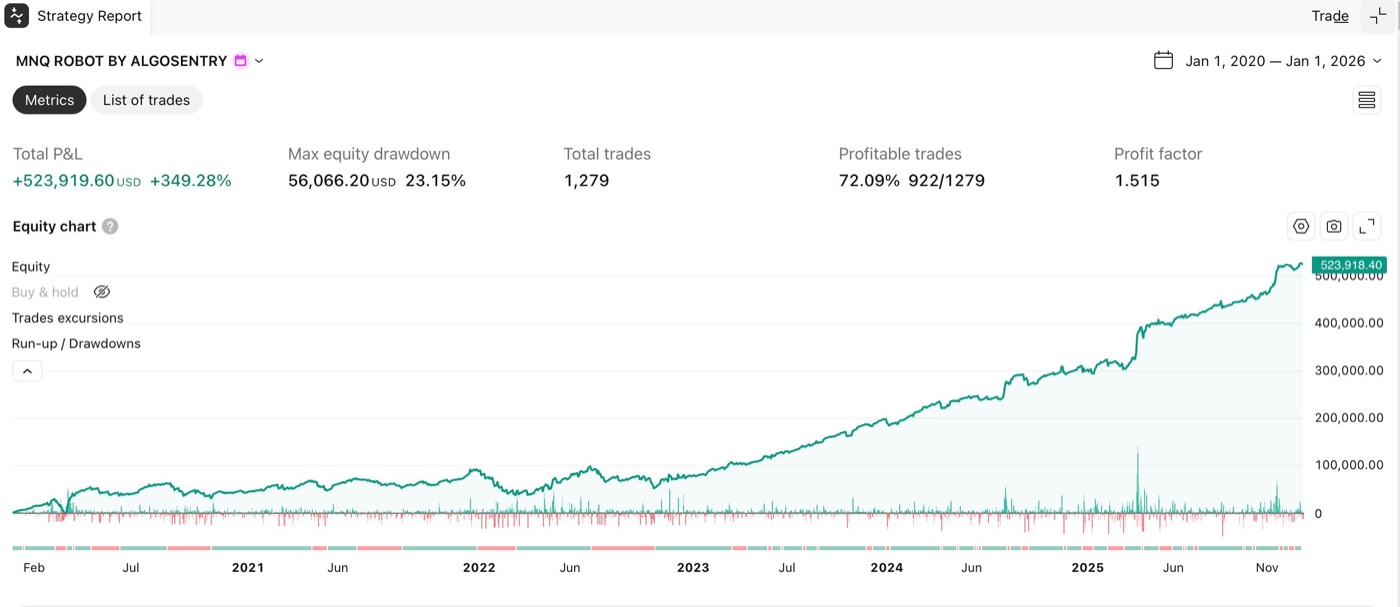The image size is (1400, 607).
Task: Click the 2022 label on time axis
Action: click(x=479, y=568)
